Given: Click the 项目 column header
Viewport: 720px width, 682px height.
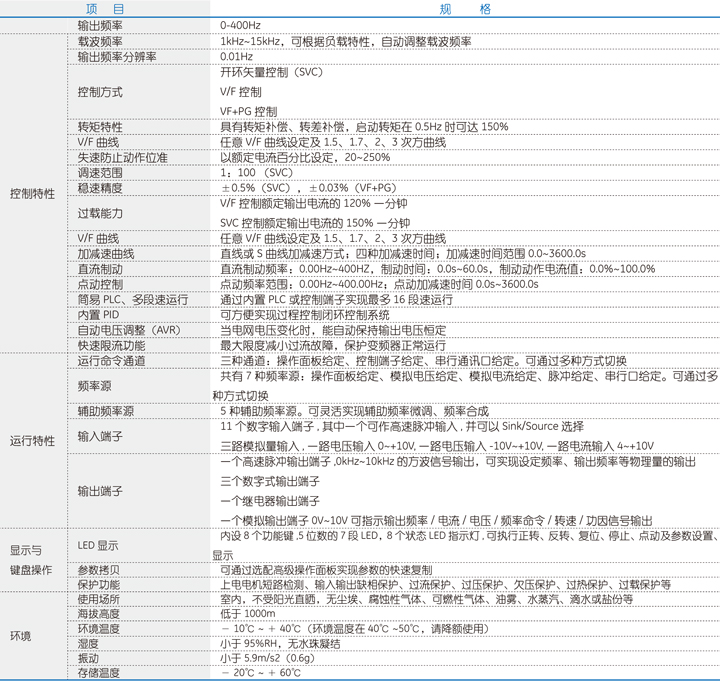Looking at the screenshot, I should pyautogui.click(x=106, y=8).
